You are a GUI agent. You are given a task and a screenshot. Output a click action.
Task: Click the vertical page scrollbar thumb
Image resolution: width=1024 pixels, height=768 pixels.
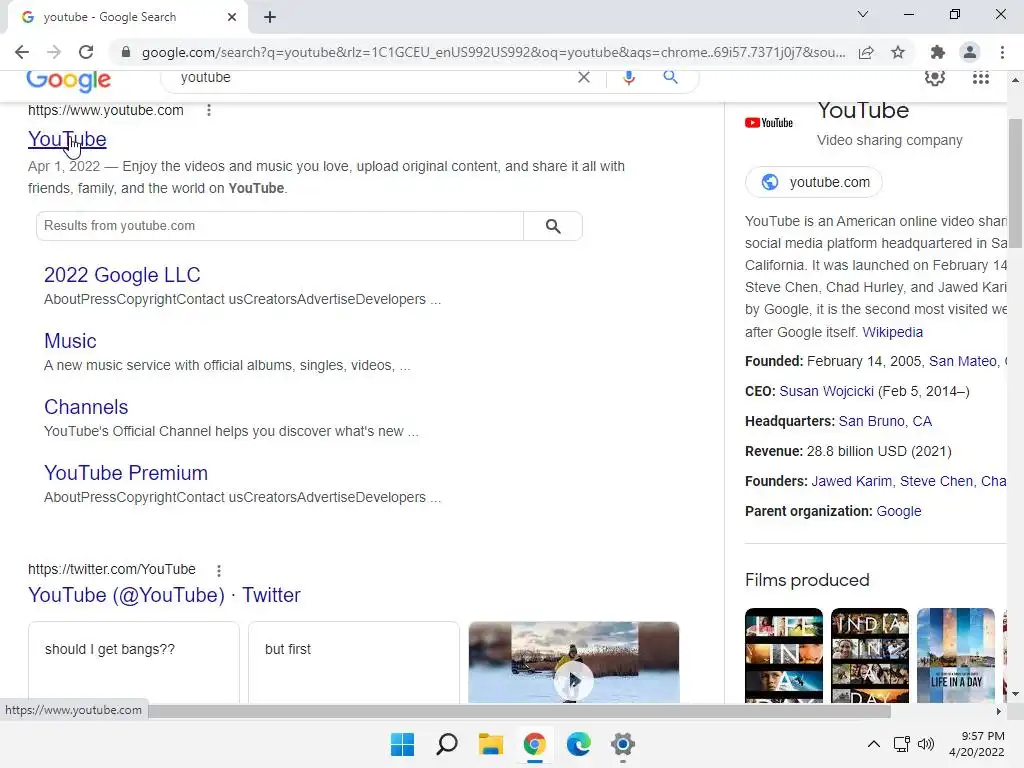(1015, 182)
